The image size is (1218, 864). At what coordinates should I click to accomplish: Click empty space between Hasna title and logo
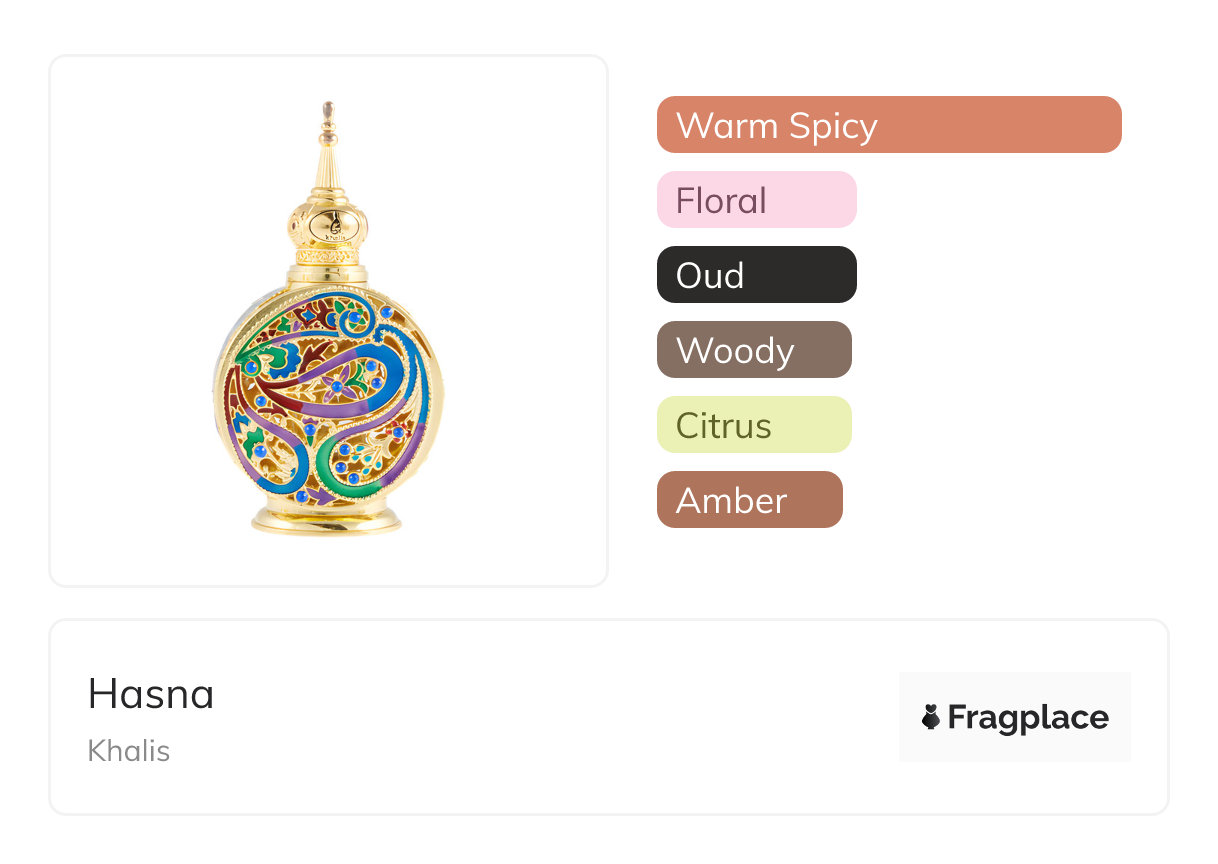(x=550, y=717)
